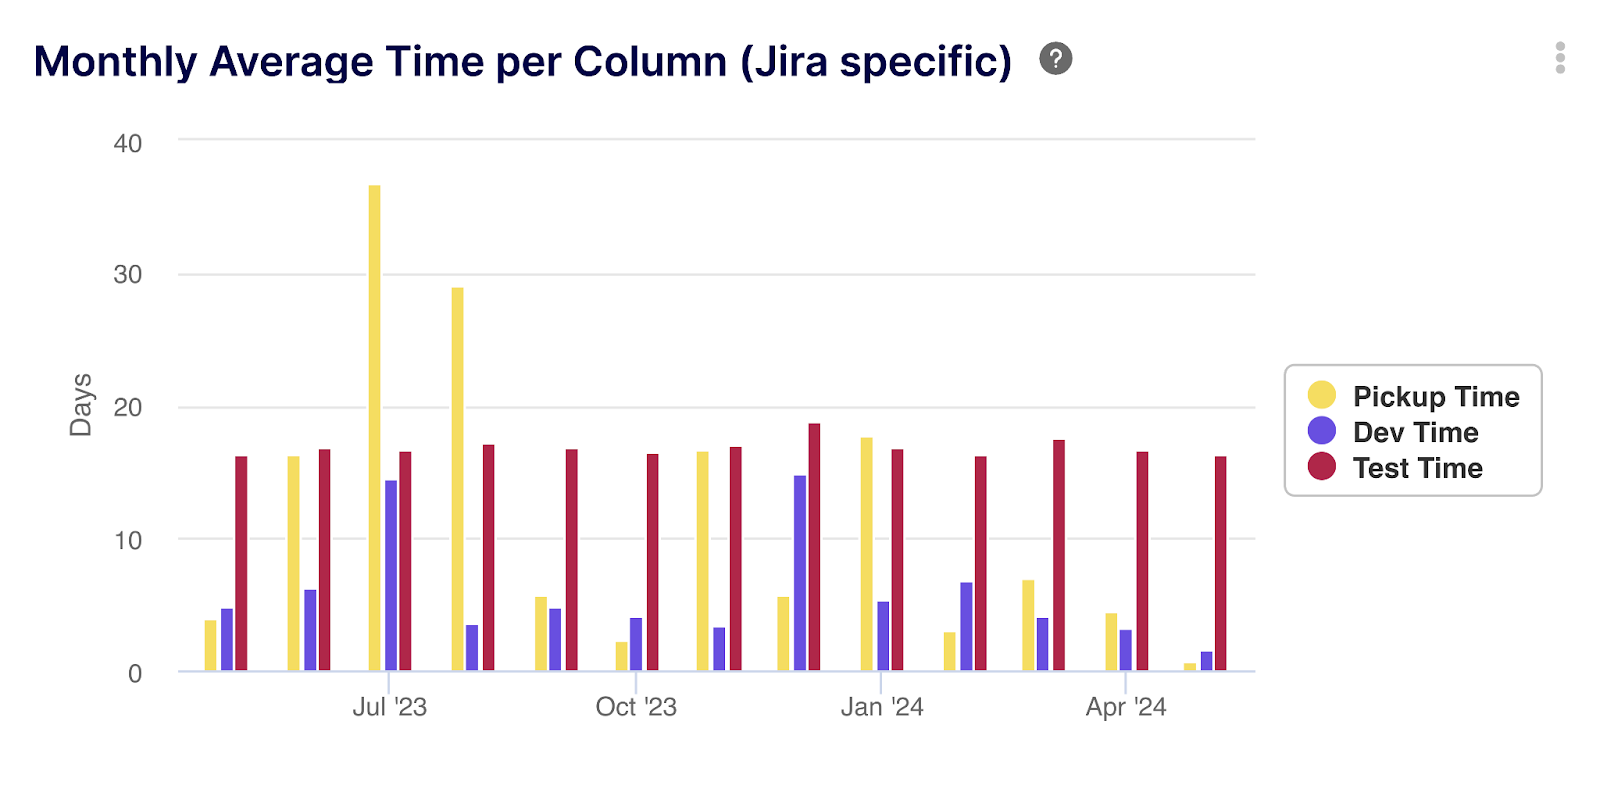
Task: Click the rightmost red Test Time bar
Action: coord(1220,563)
